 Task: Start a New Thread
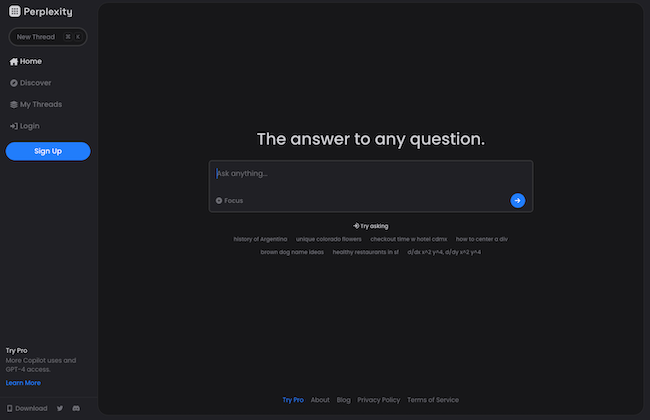[x=48, y=37]
